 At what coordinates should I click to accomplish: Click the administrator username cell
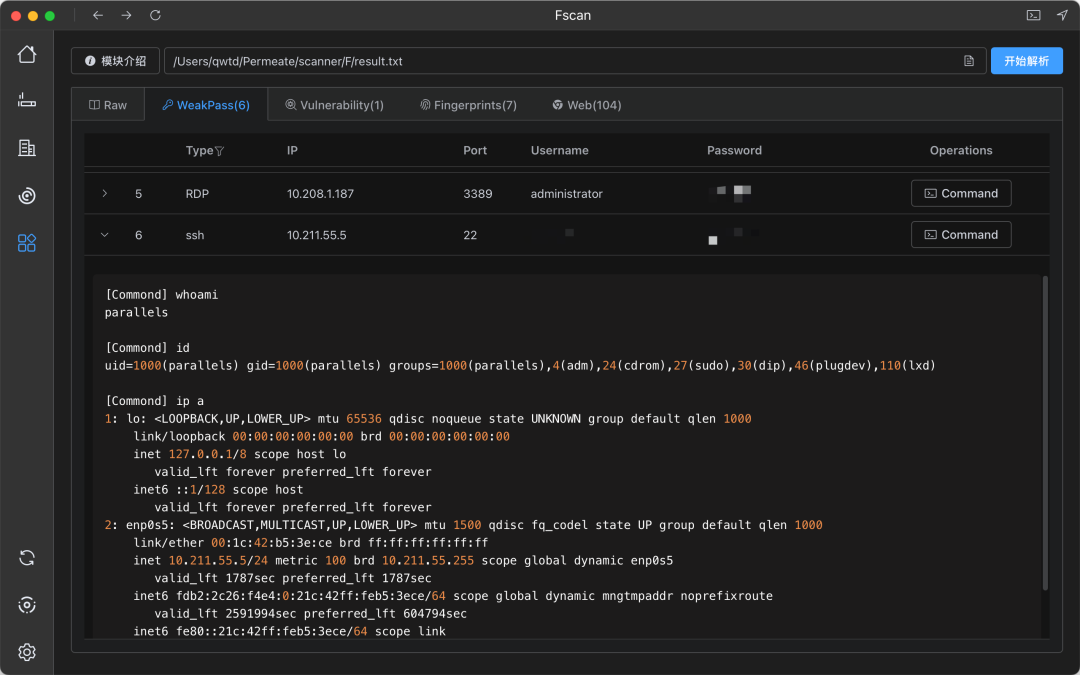tap(566, 194)
